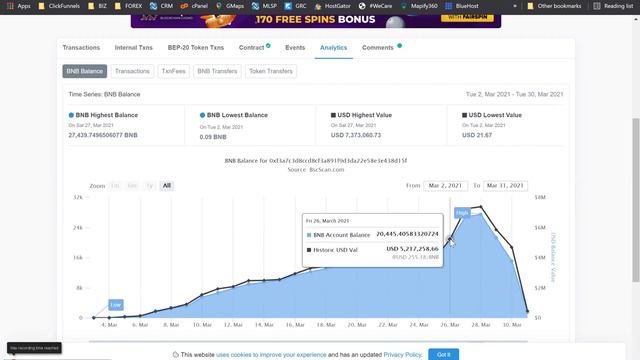
Task: Select the 28 Mar peak data point
Action: click(481, 207)
